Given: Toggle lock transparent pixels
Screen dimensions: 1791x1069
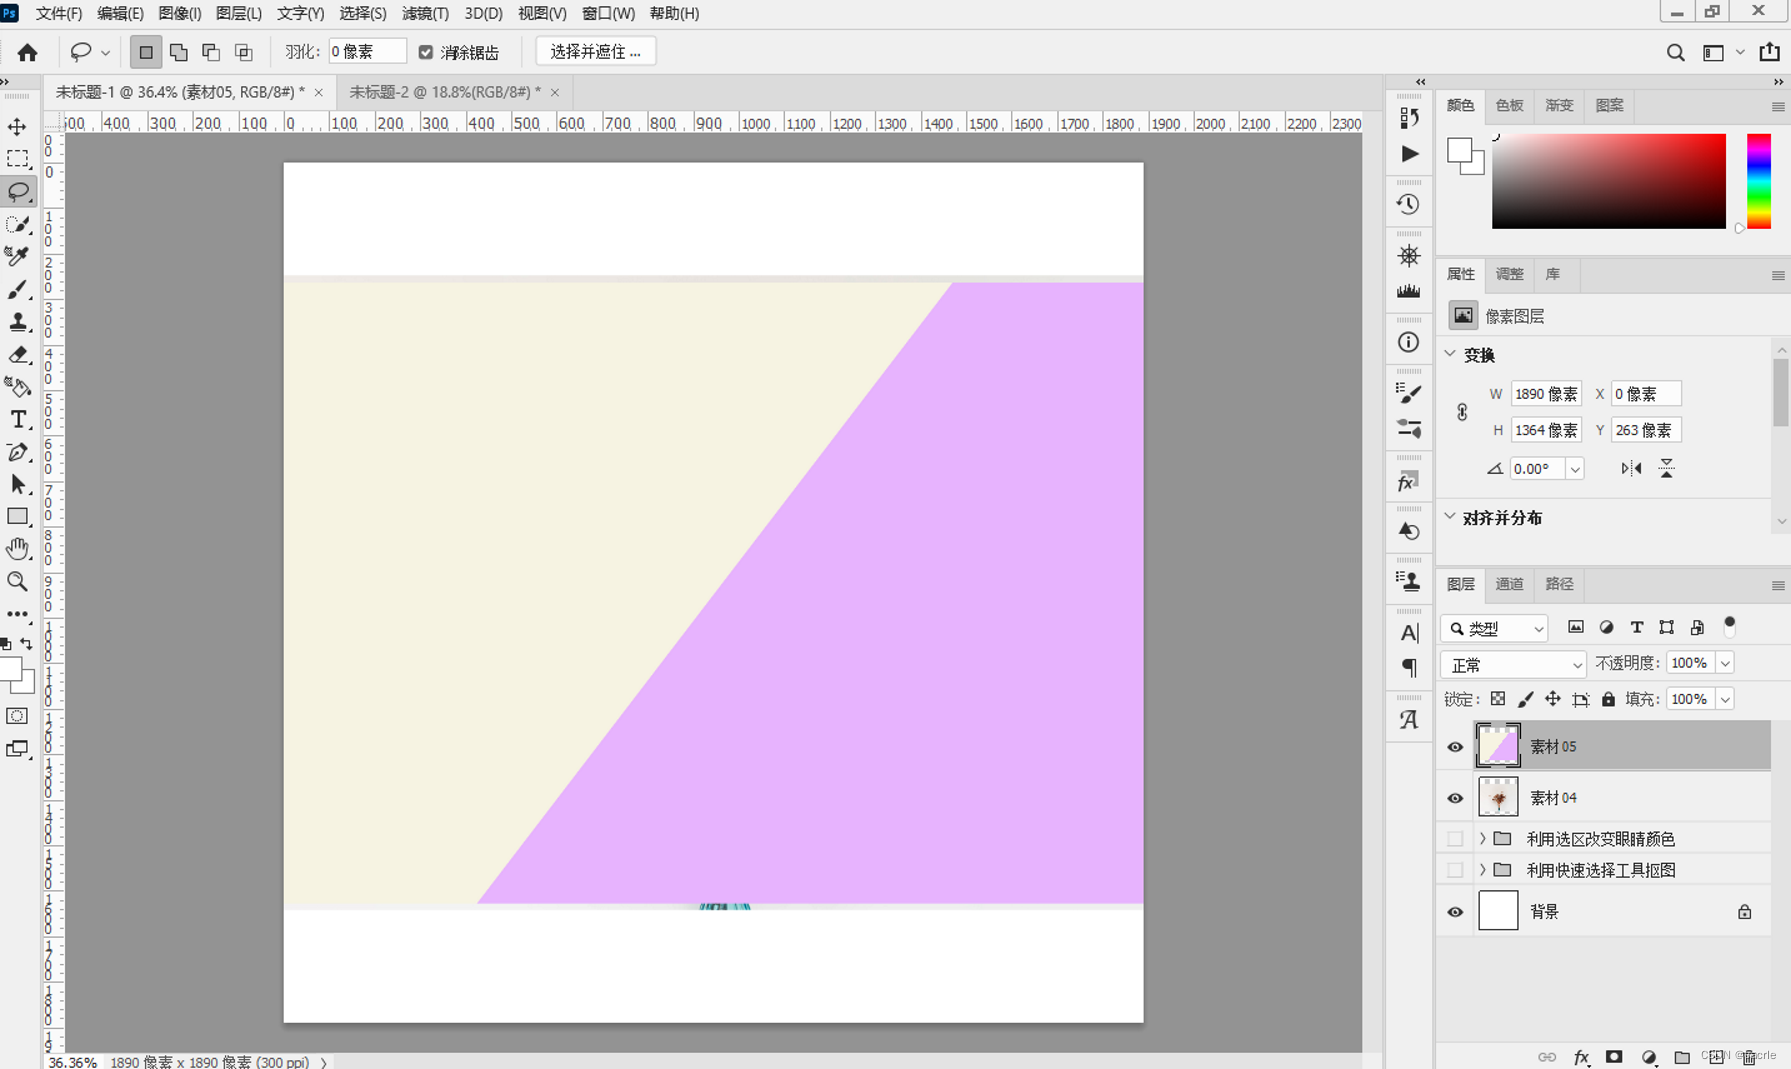Looking at the screenshot, I should 1497,699.
